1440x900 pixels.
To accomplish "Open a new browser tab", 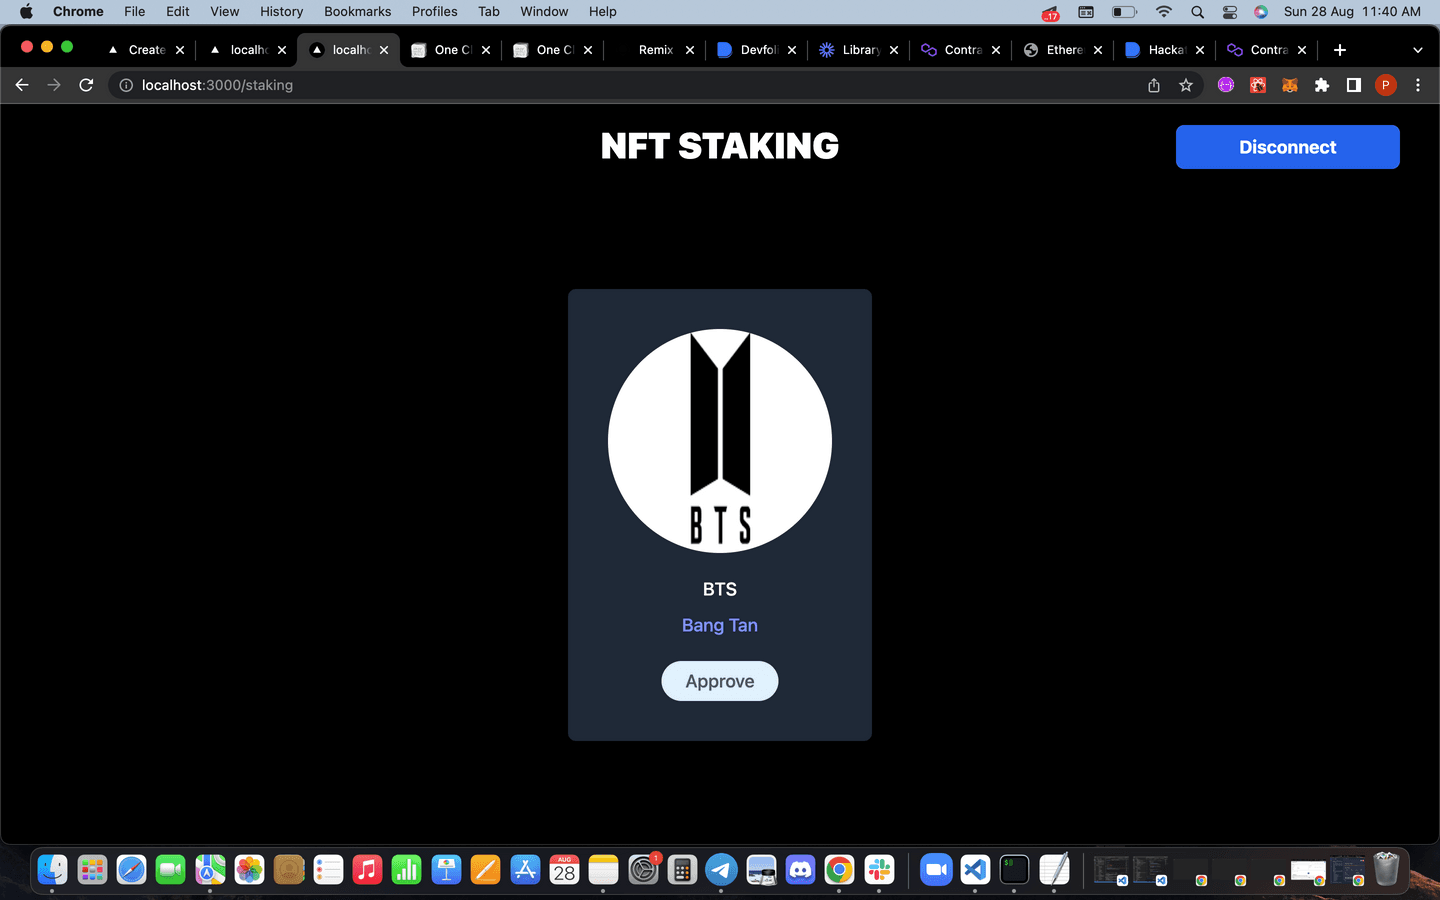I will click(x=1340, y=50).
